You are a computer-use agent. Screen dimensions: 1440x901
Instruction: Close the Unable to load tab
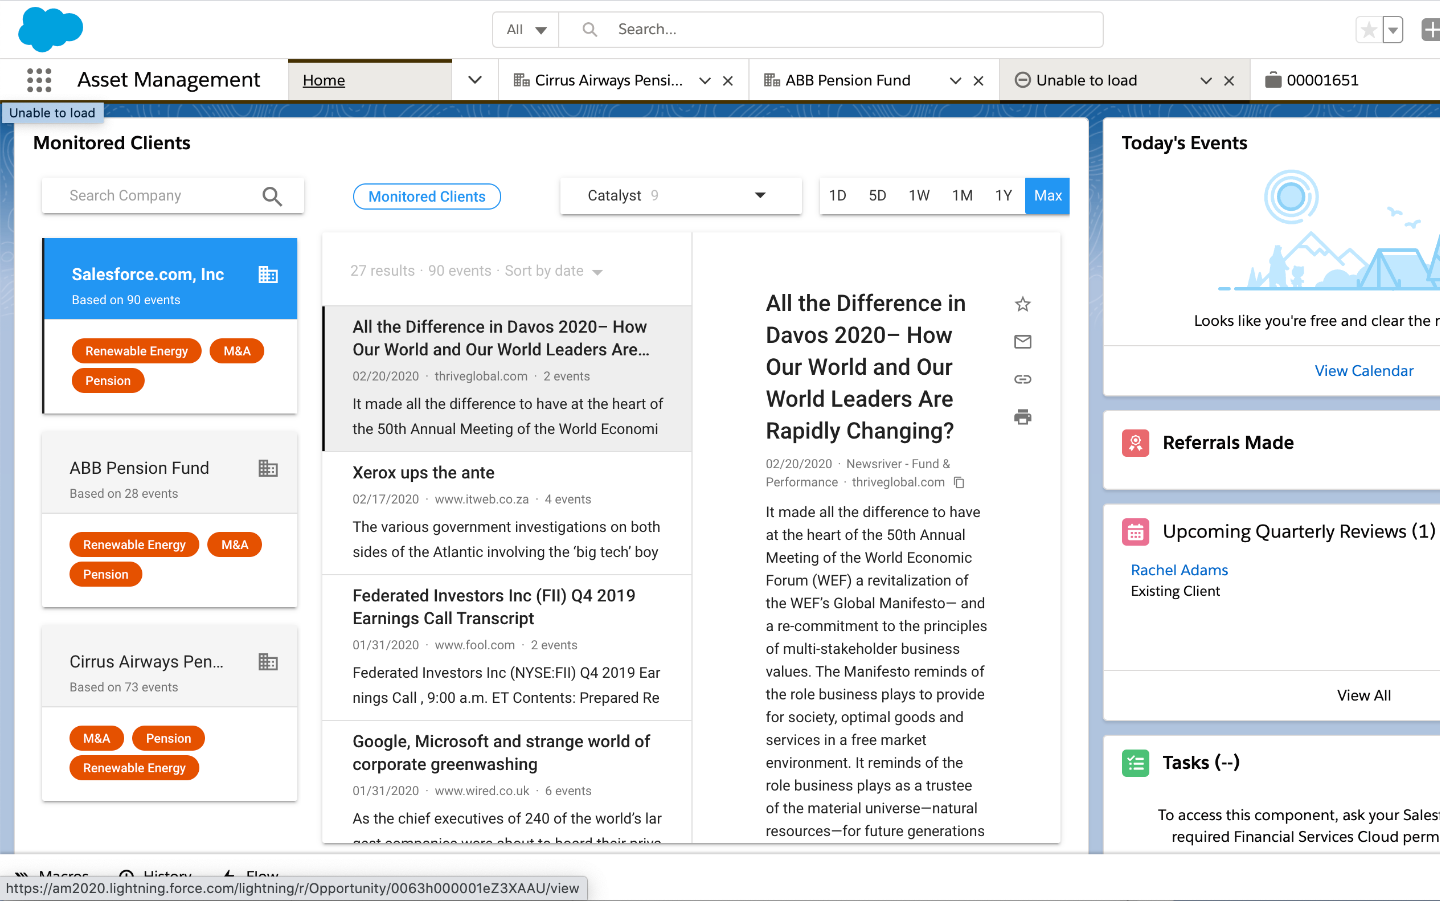[1229, 81]
